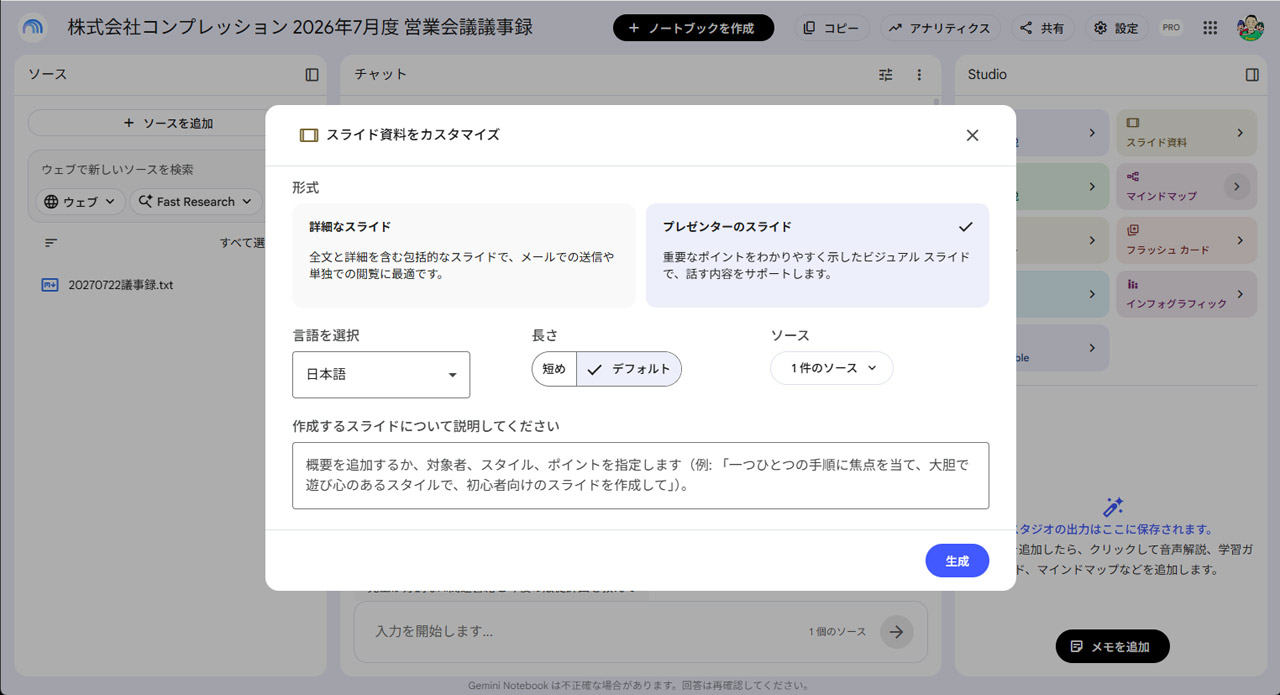The height and width of the screenshot is (695, 1280).
Task: Click the slide deck icon in Studio card
Action: click(1133, 123)
